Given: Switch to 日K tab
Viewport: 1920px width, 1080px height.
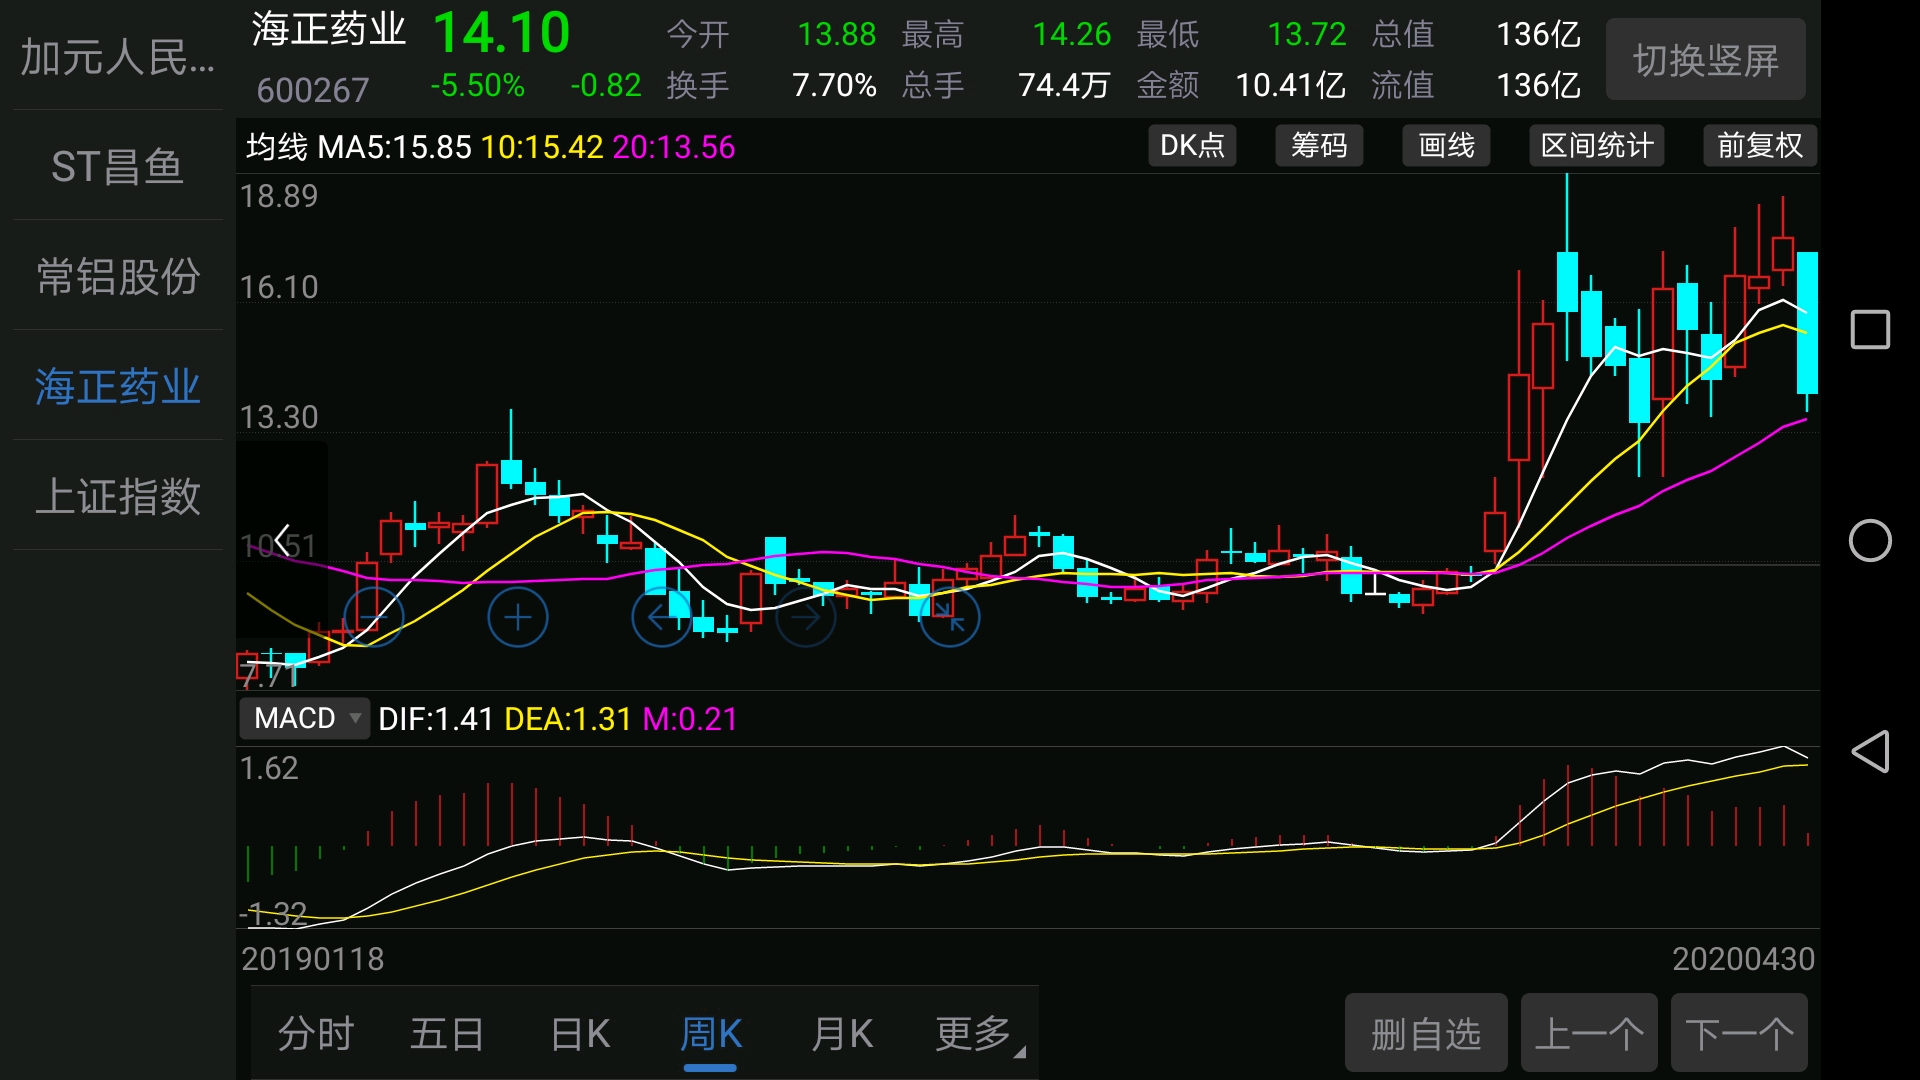Looking at the screenshot, I should 580,1034.
